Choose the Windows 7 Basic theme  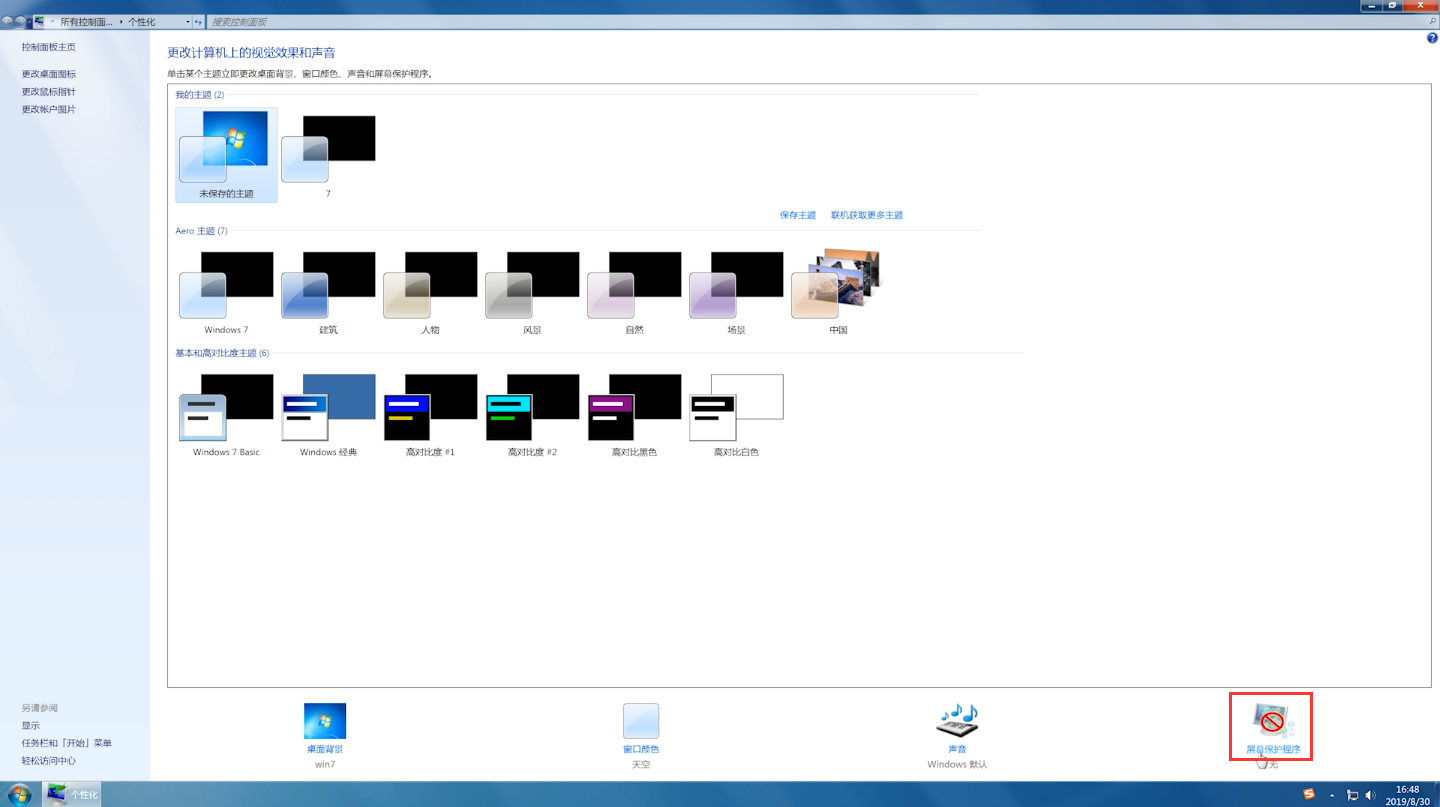[x=226, y=415]
